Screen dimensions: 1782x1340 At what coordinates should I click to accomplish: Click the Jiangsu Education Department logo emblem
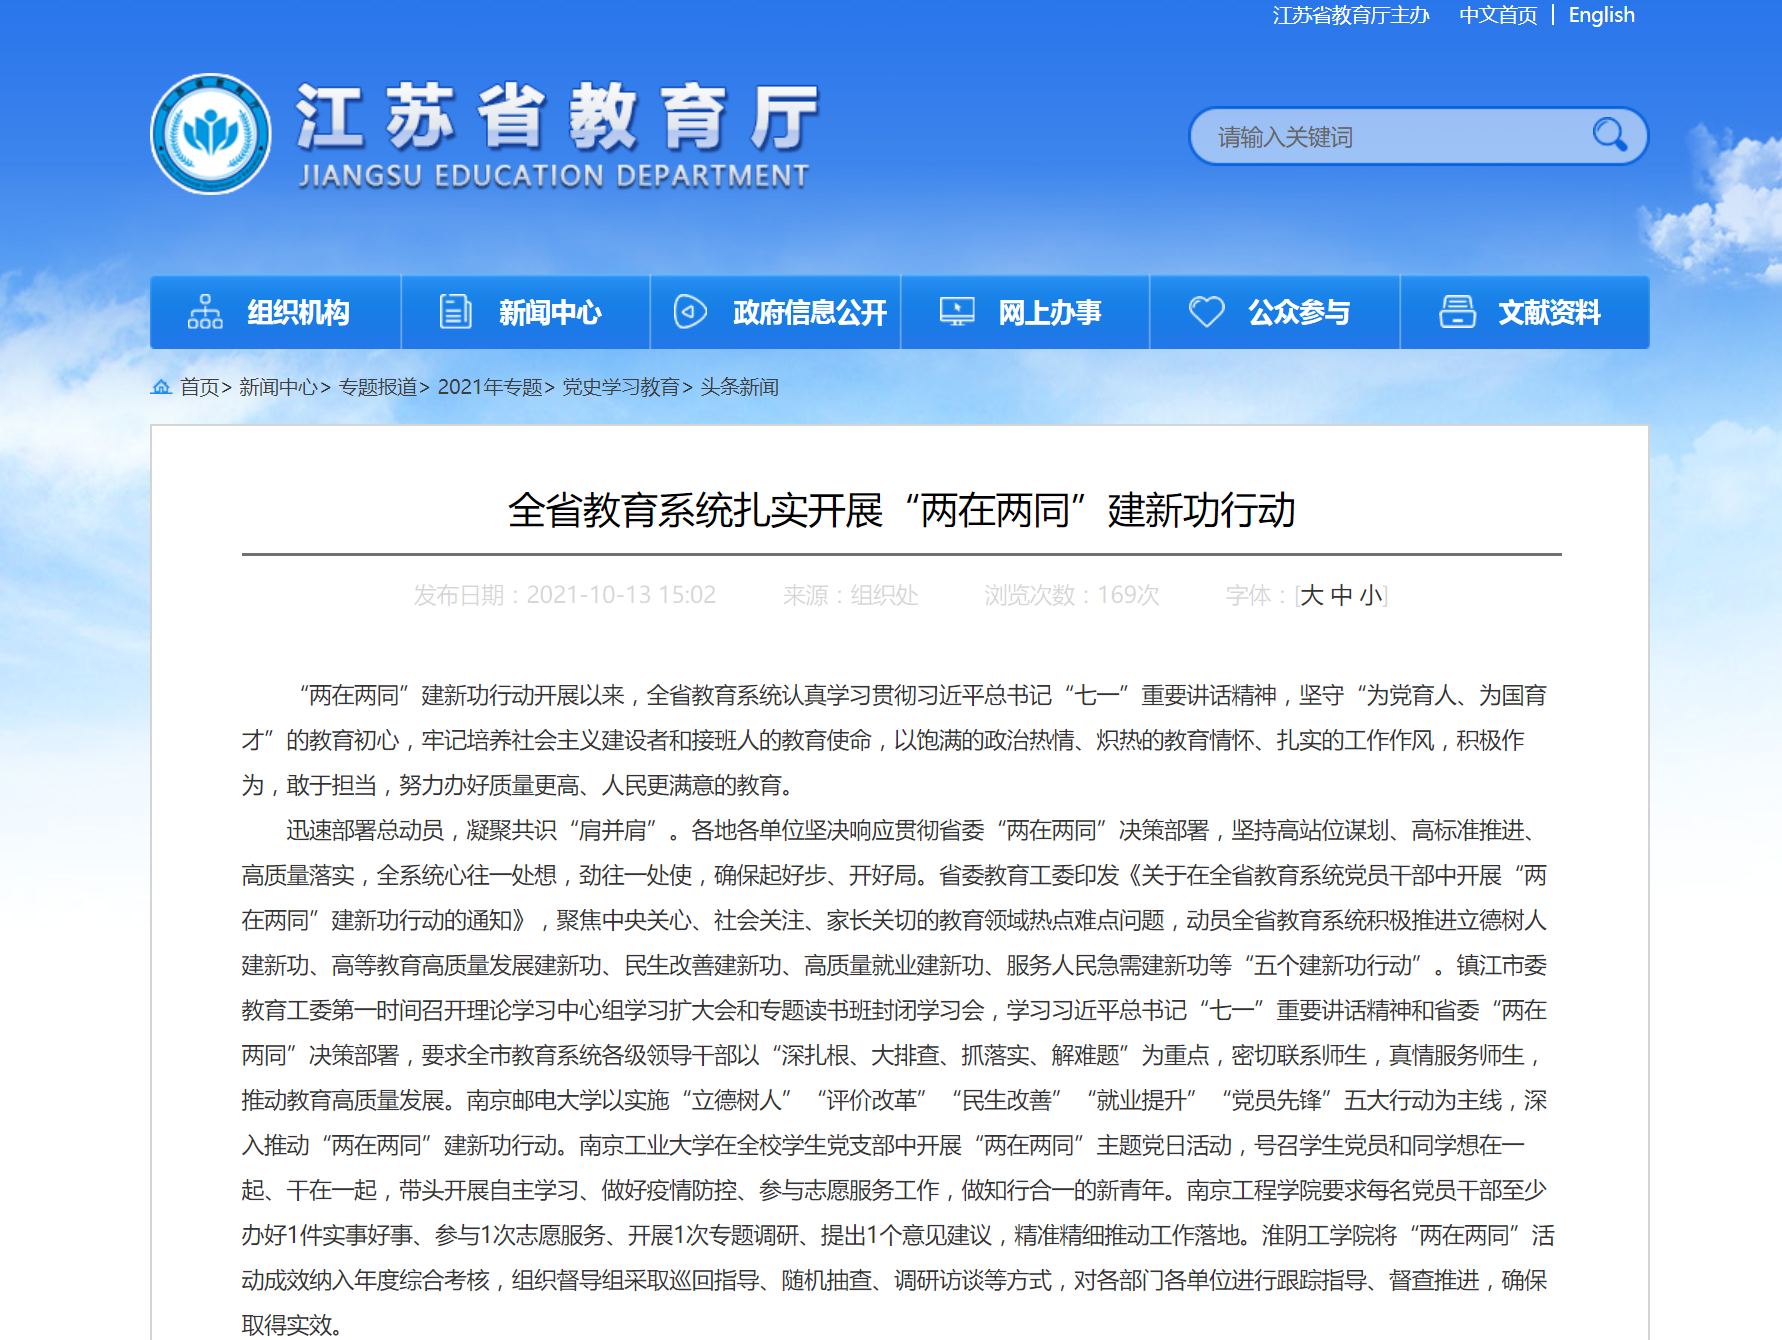click(210, 134)
